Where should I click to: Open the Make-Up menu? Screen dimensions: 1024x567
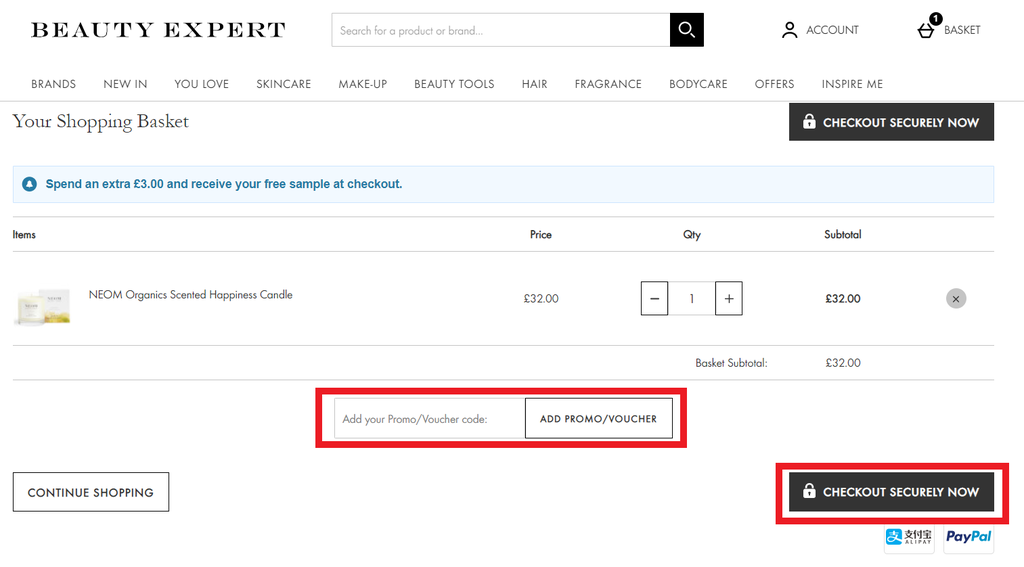362,84
